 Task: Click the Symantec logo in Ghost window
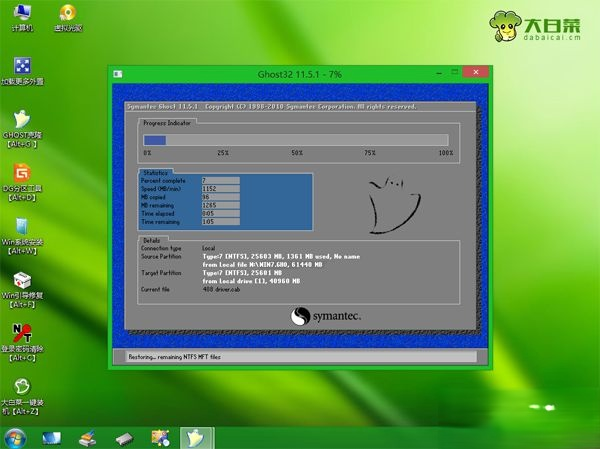[326, 316]
